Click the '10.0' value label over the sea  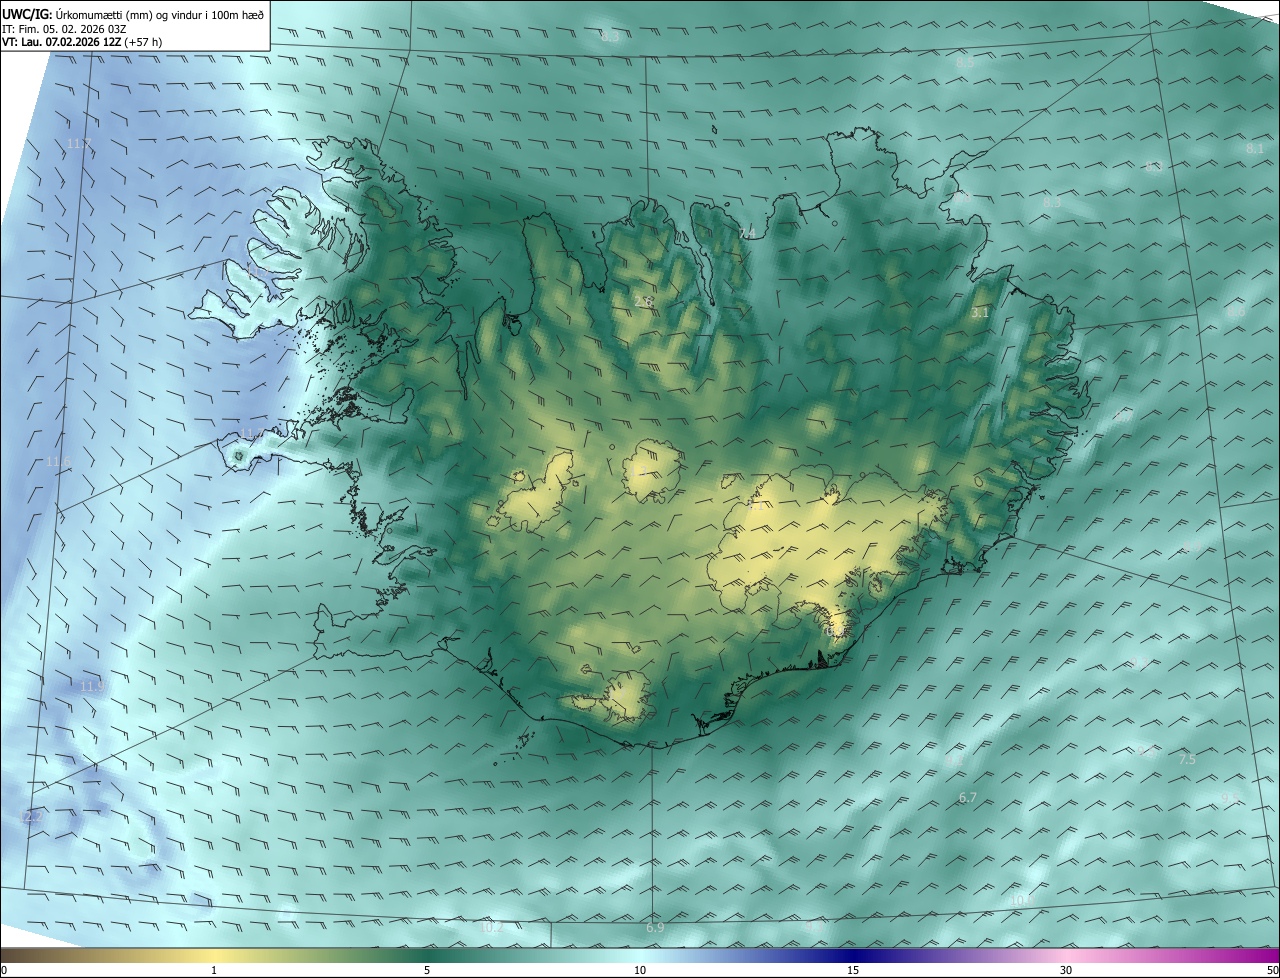[x=1021, y=901]
